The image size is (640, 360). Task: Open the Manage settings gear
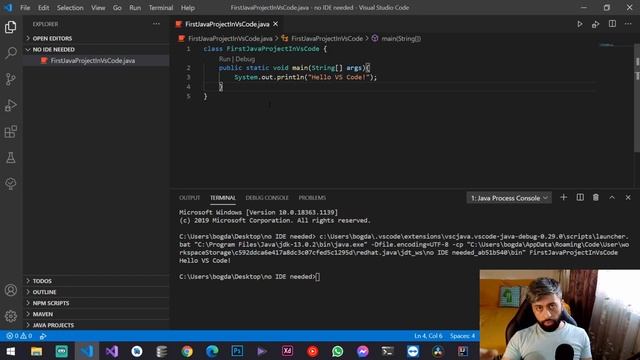(x=11, y=316)
